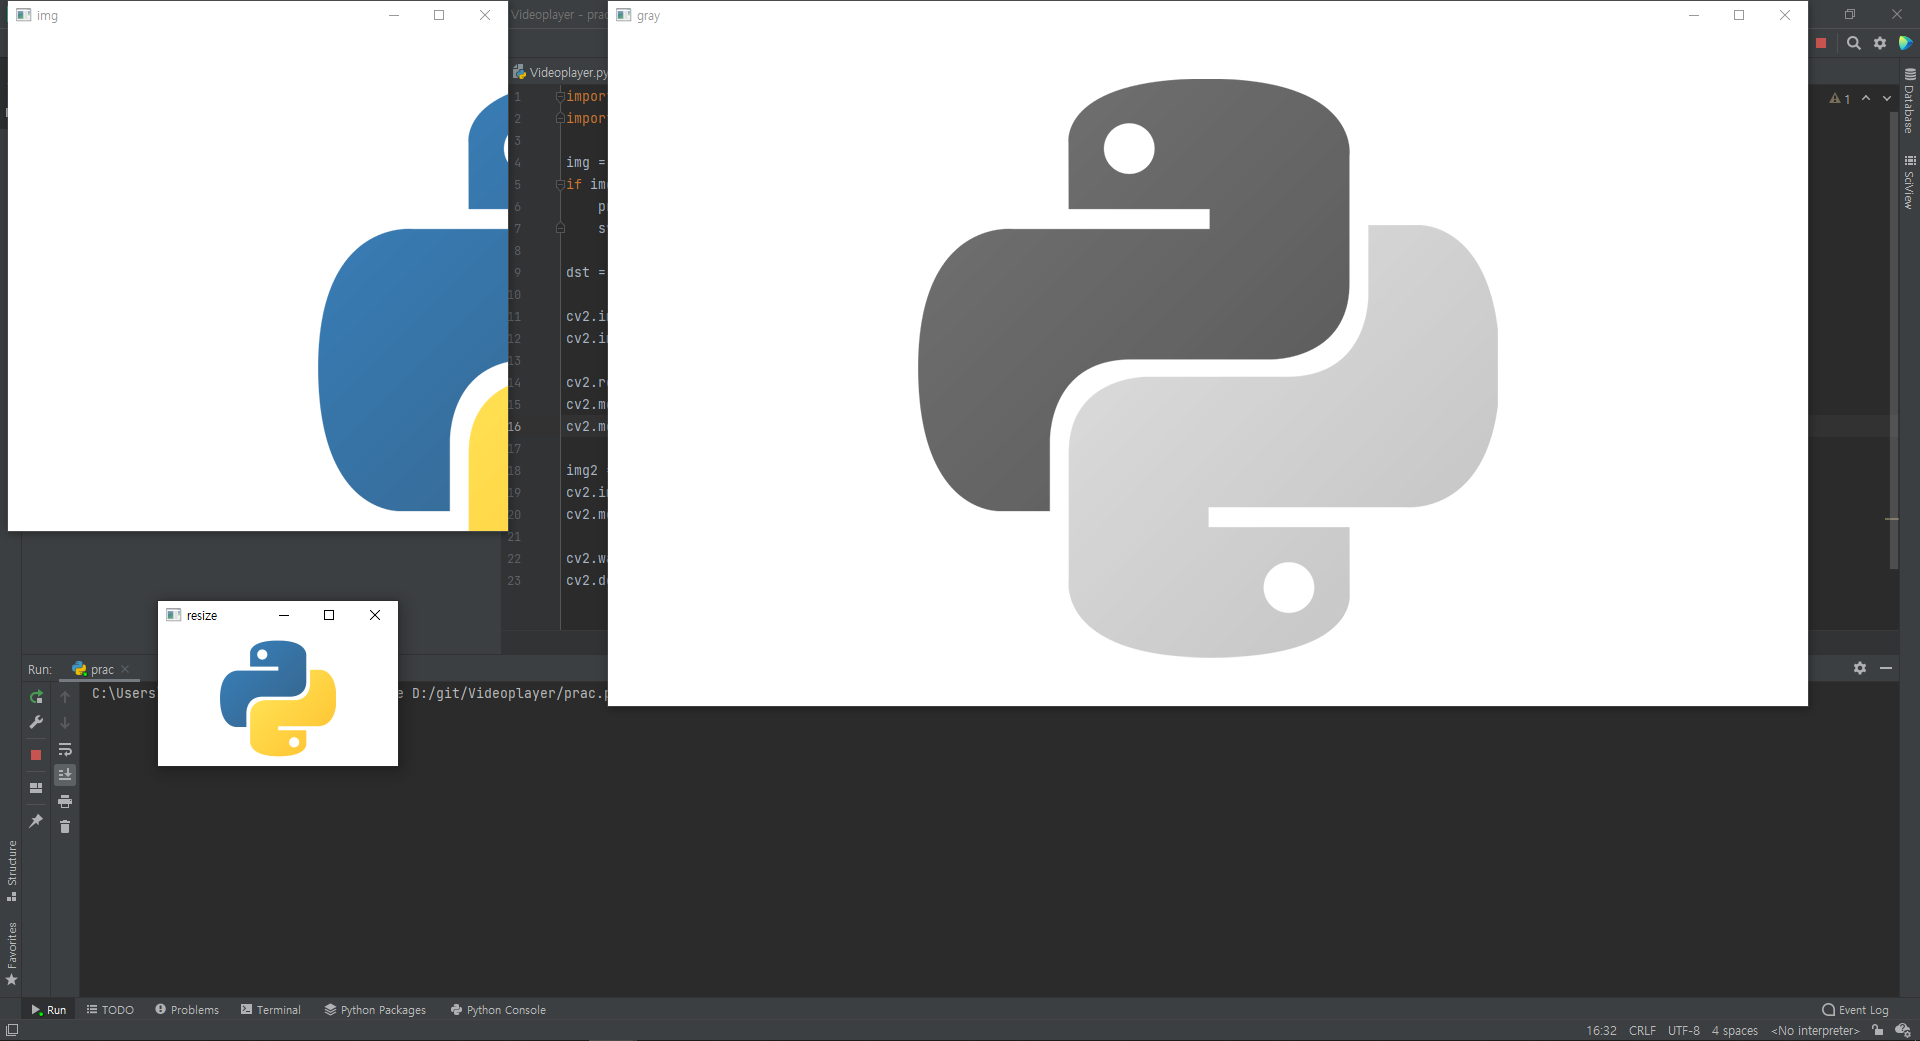Click the colorful JetBrains toolbox icon

coord(1905,43)
